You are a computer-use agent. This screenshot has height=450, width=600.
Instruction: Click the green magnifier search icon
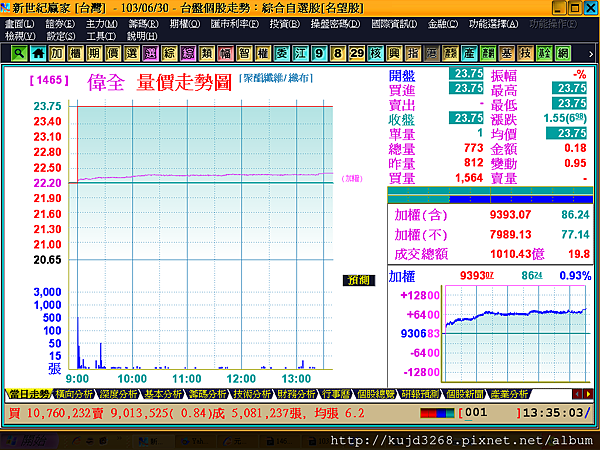[19, 53]
